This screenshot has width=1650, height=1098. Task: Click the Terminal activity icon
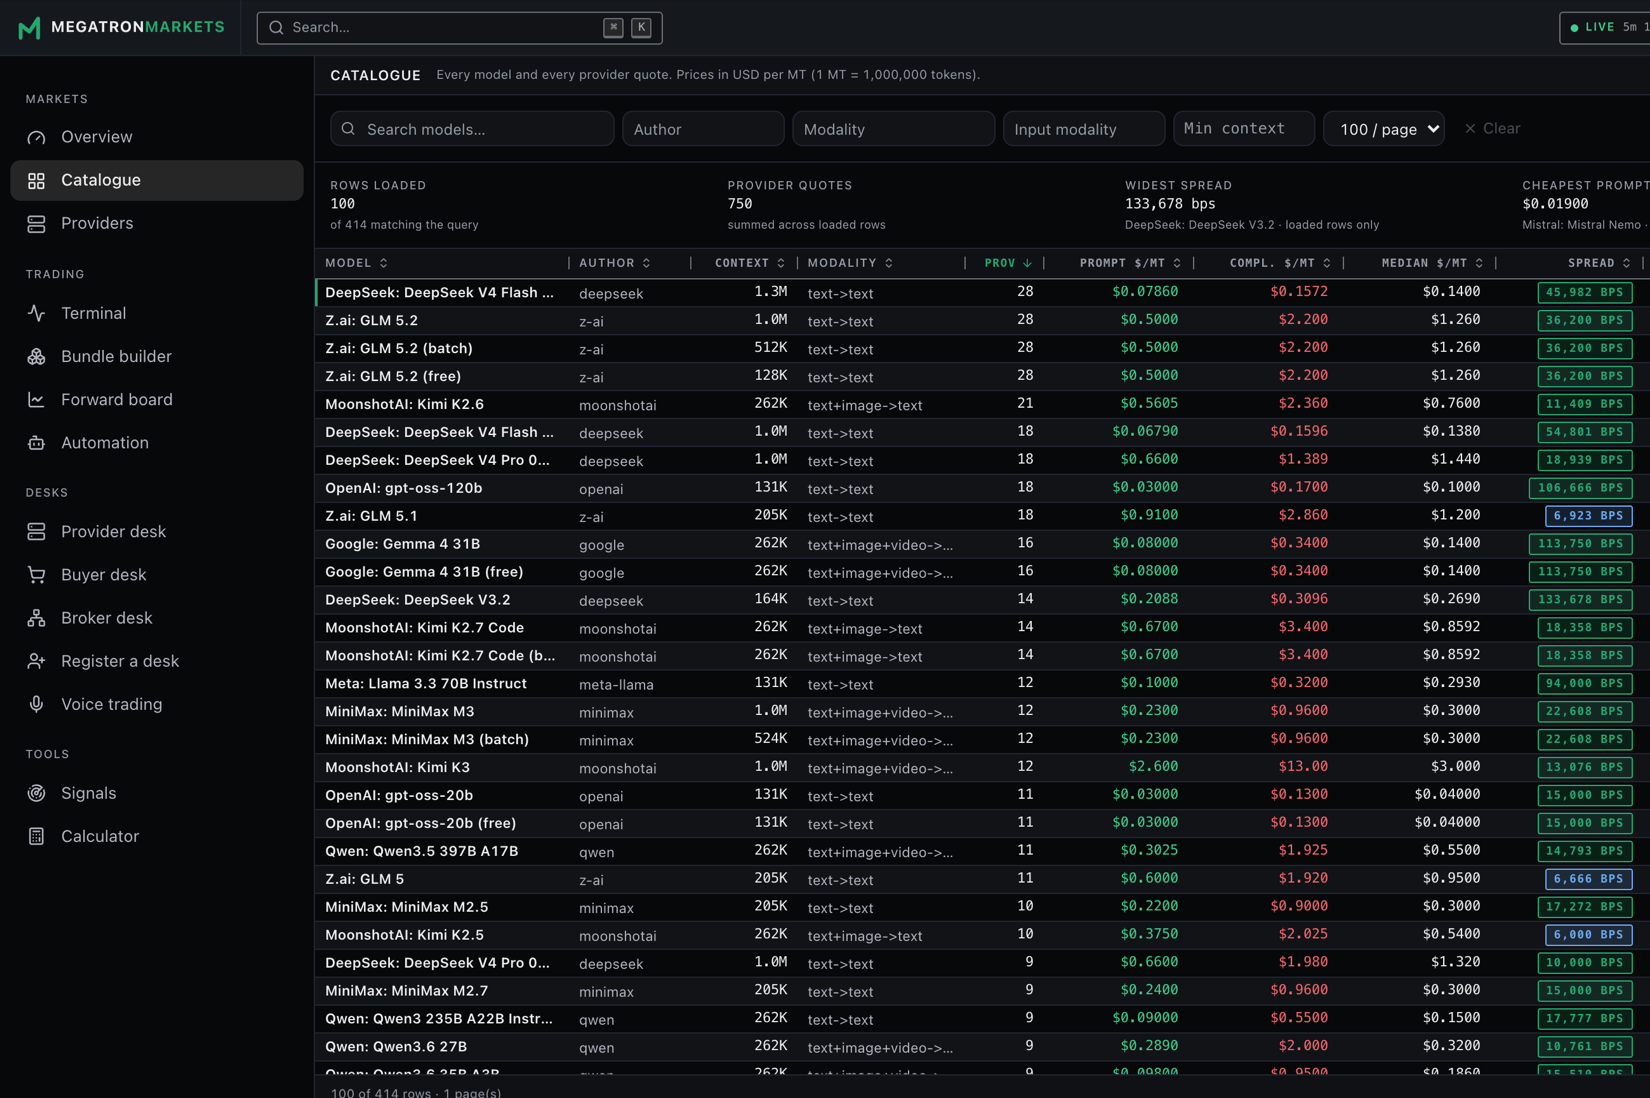click(36, 313)
